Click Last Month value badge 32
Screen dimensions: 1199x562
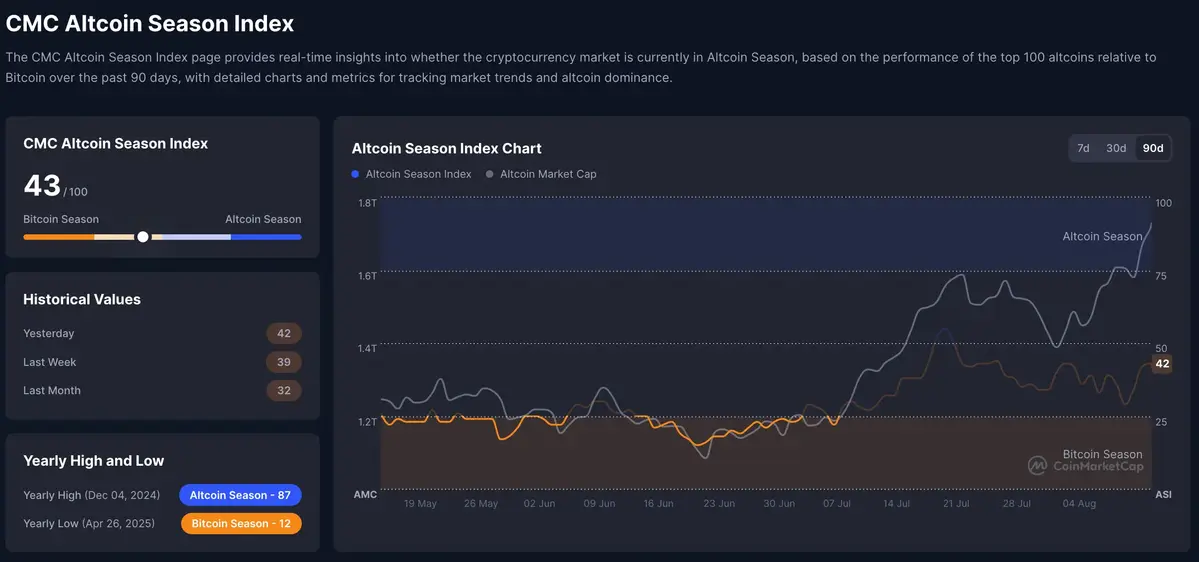coord(284,390)
